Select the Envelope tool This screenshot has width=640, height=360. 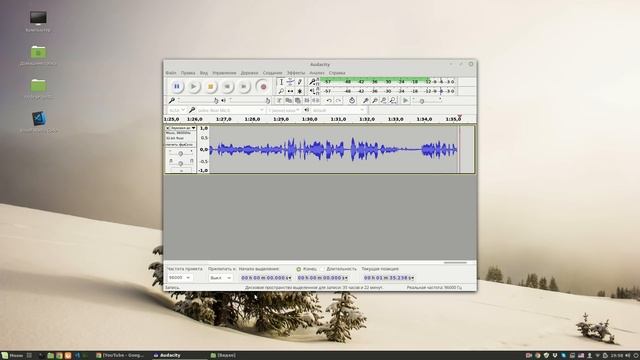point(290,82)
